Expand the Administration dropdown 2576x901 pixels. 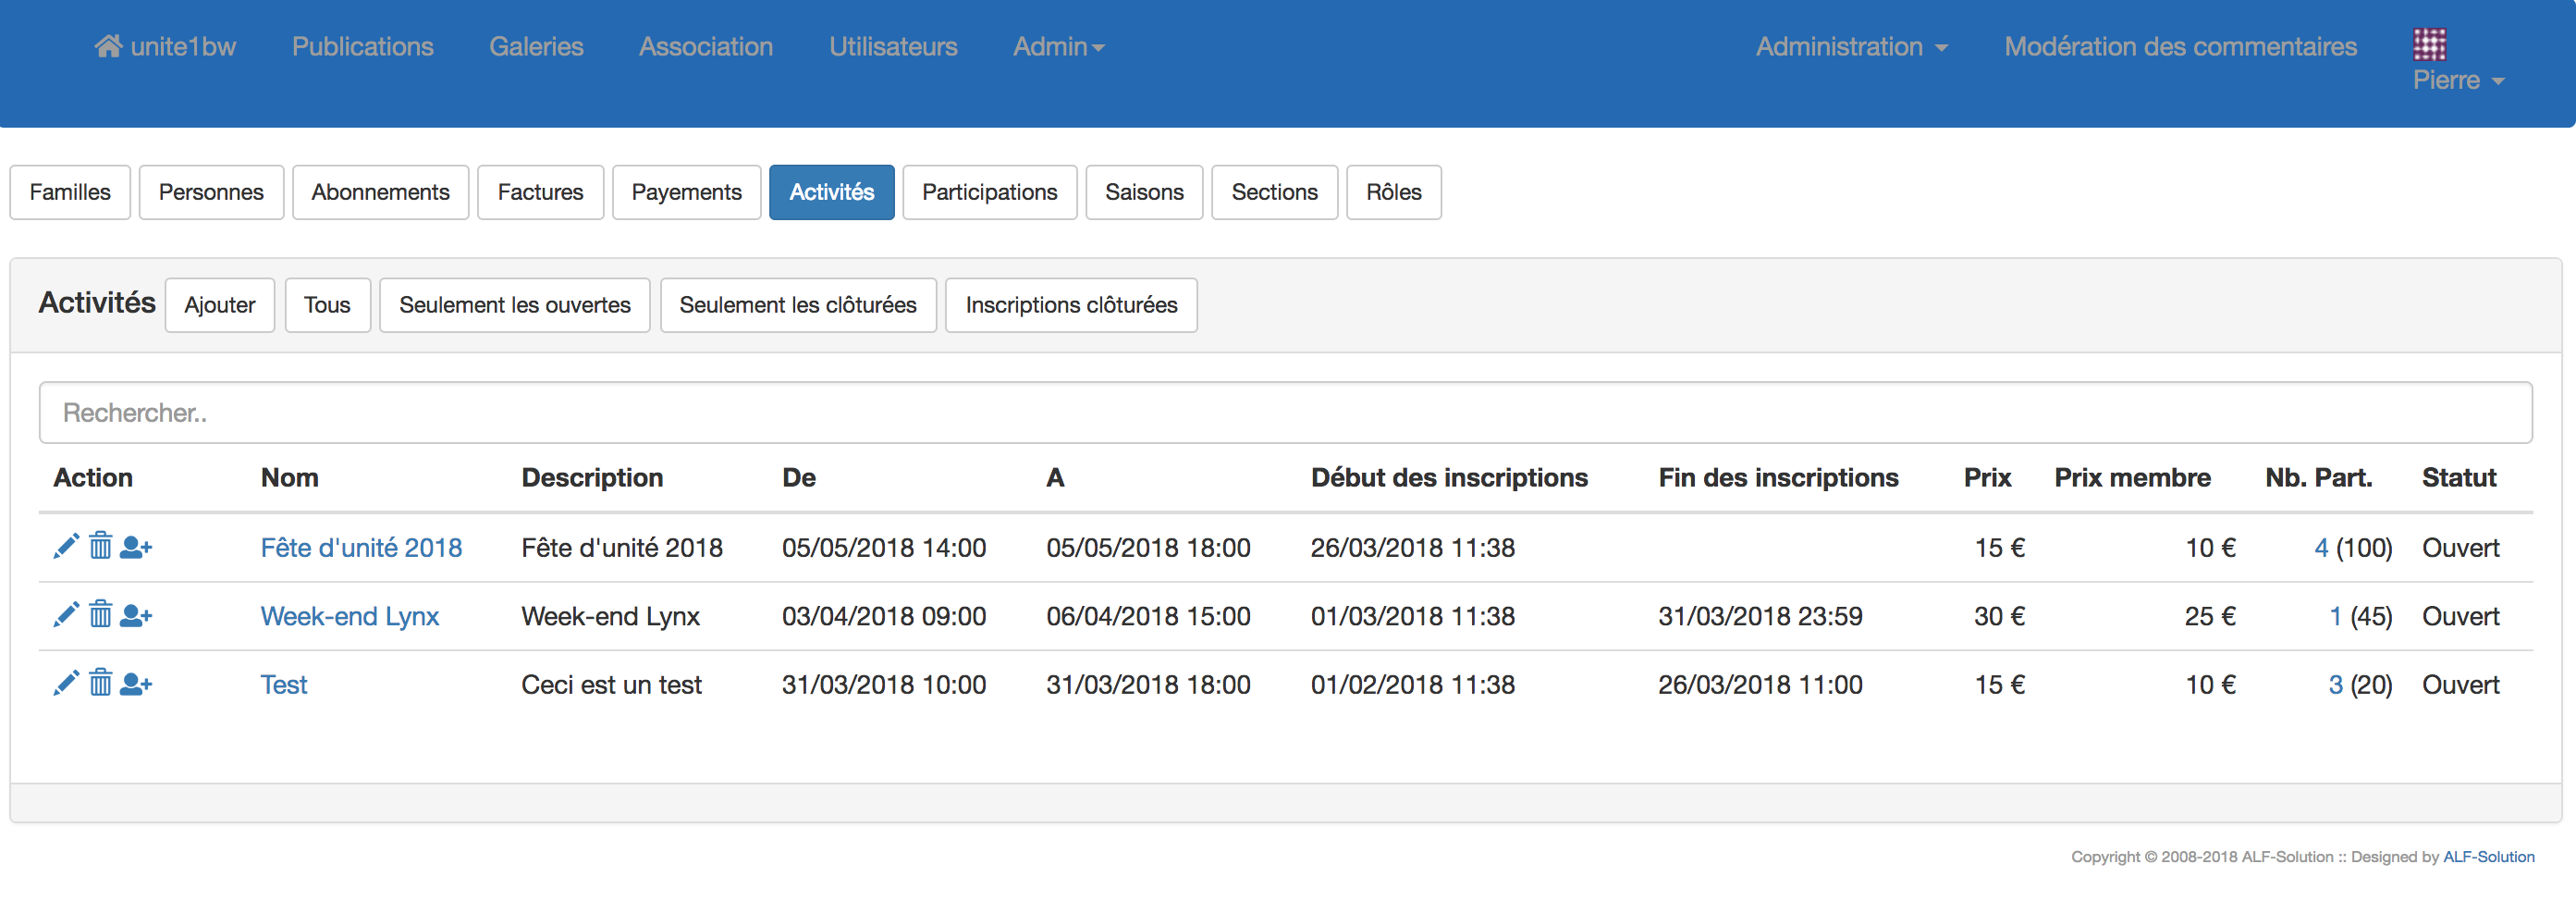1851,47
